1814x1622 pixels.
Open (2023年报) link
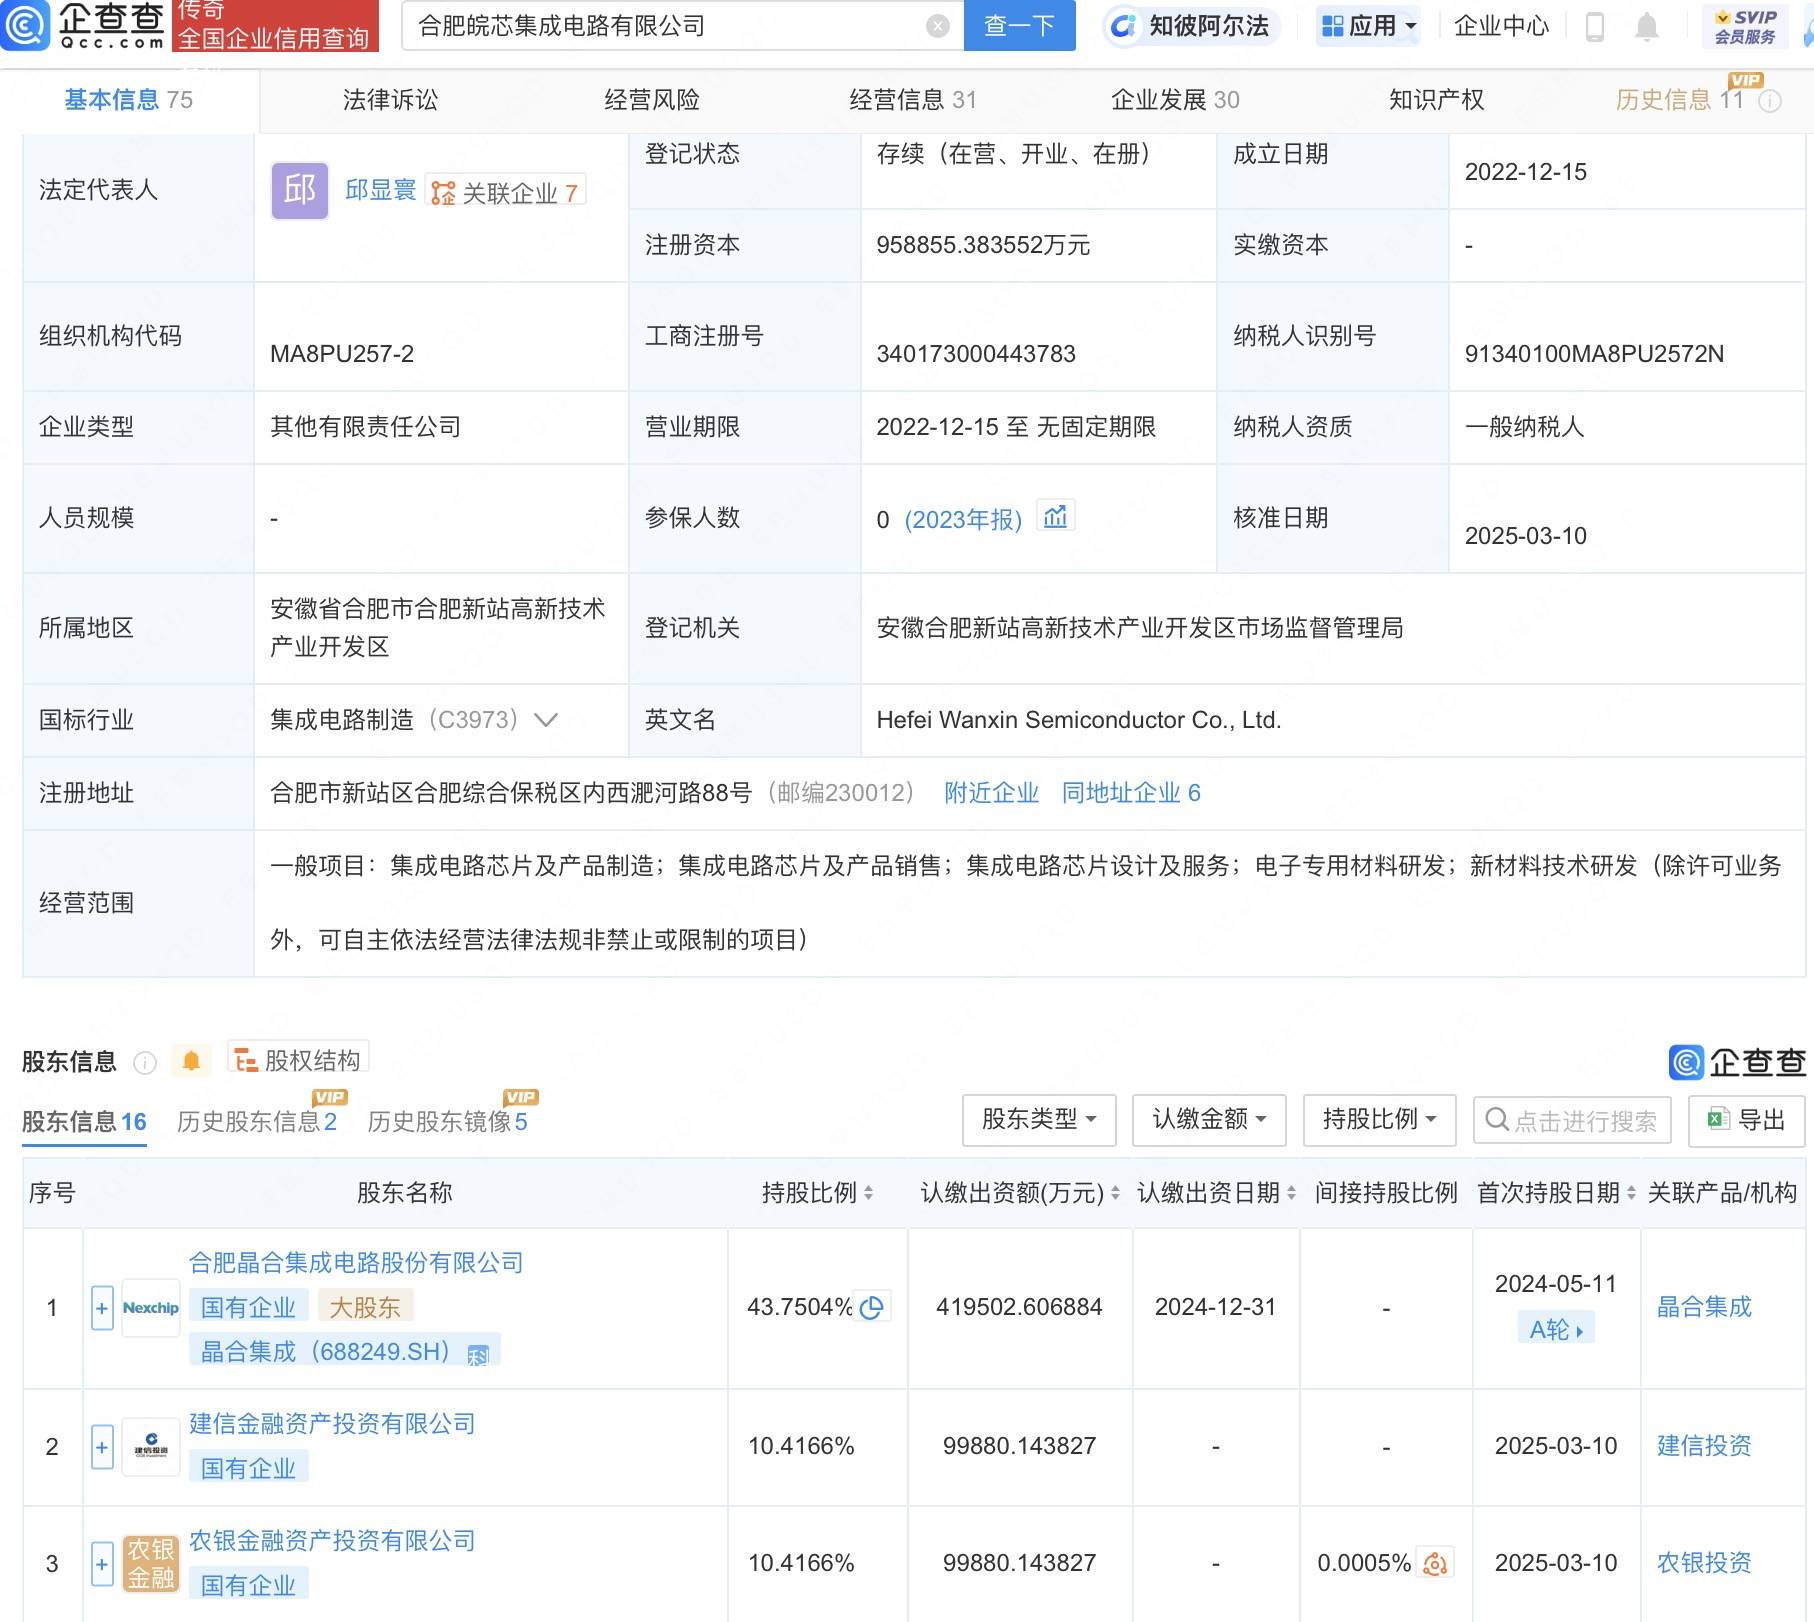[963, 519]
